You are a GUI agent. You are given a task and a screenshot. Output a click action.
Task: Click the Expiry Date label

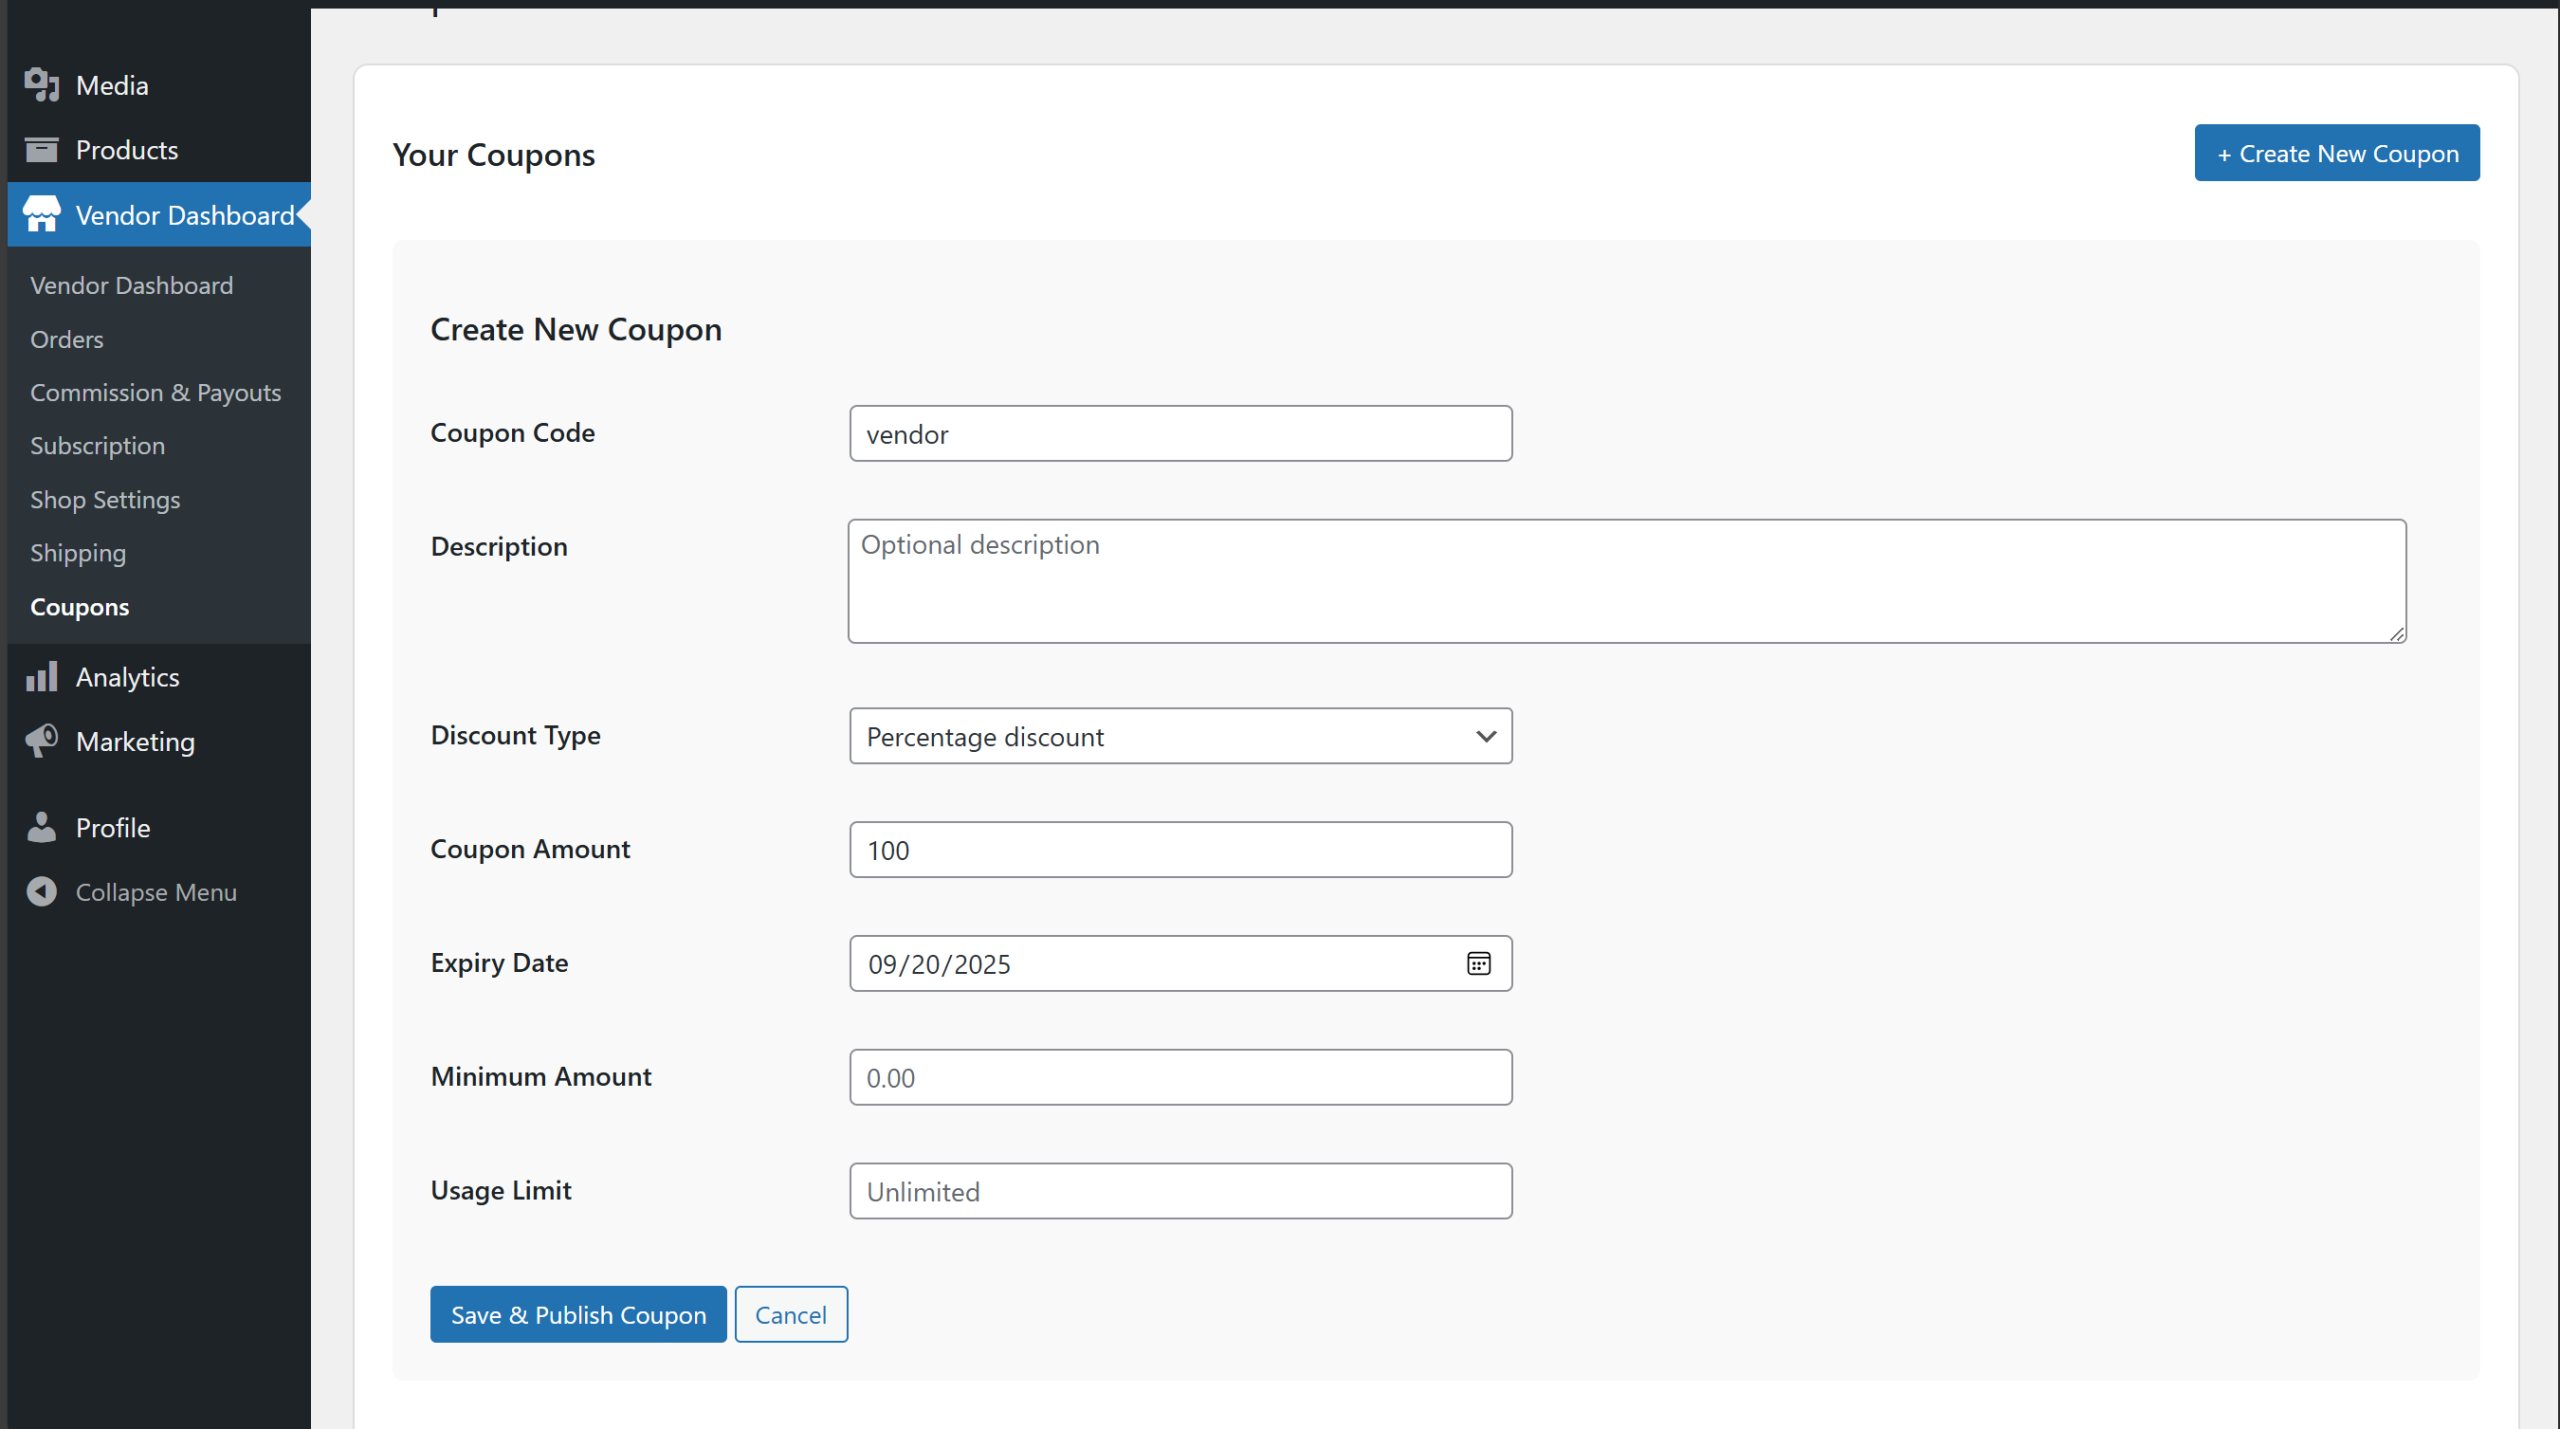tap(499, 962)
